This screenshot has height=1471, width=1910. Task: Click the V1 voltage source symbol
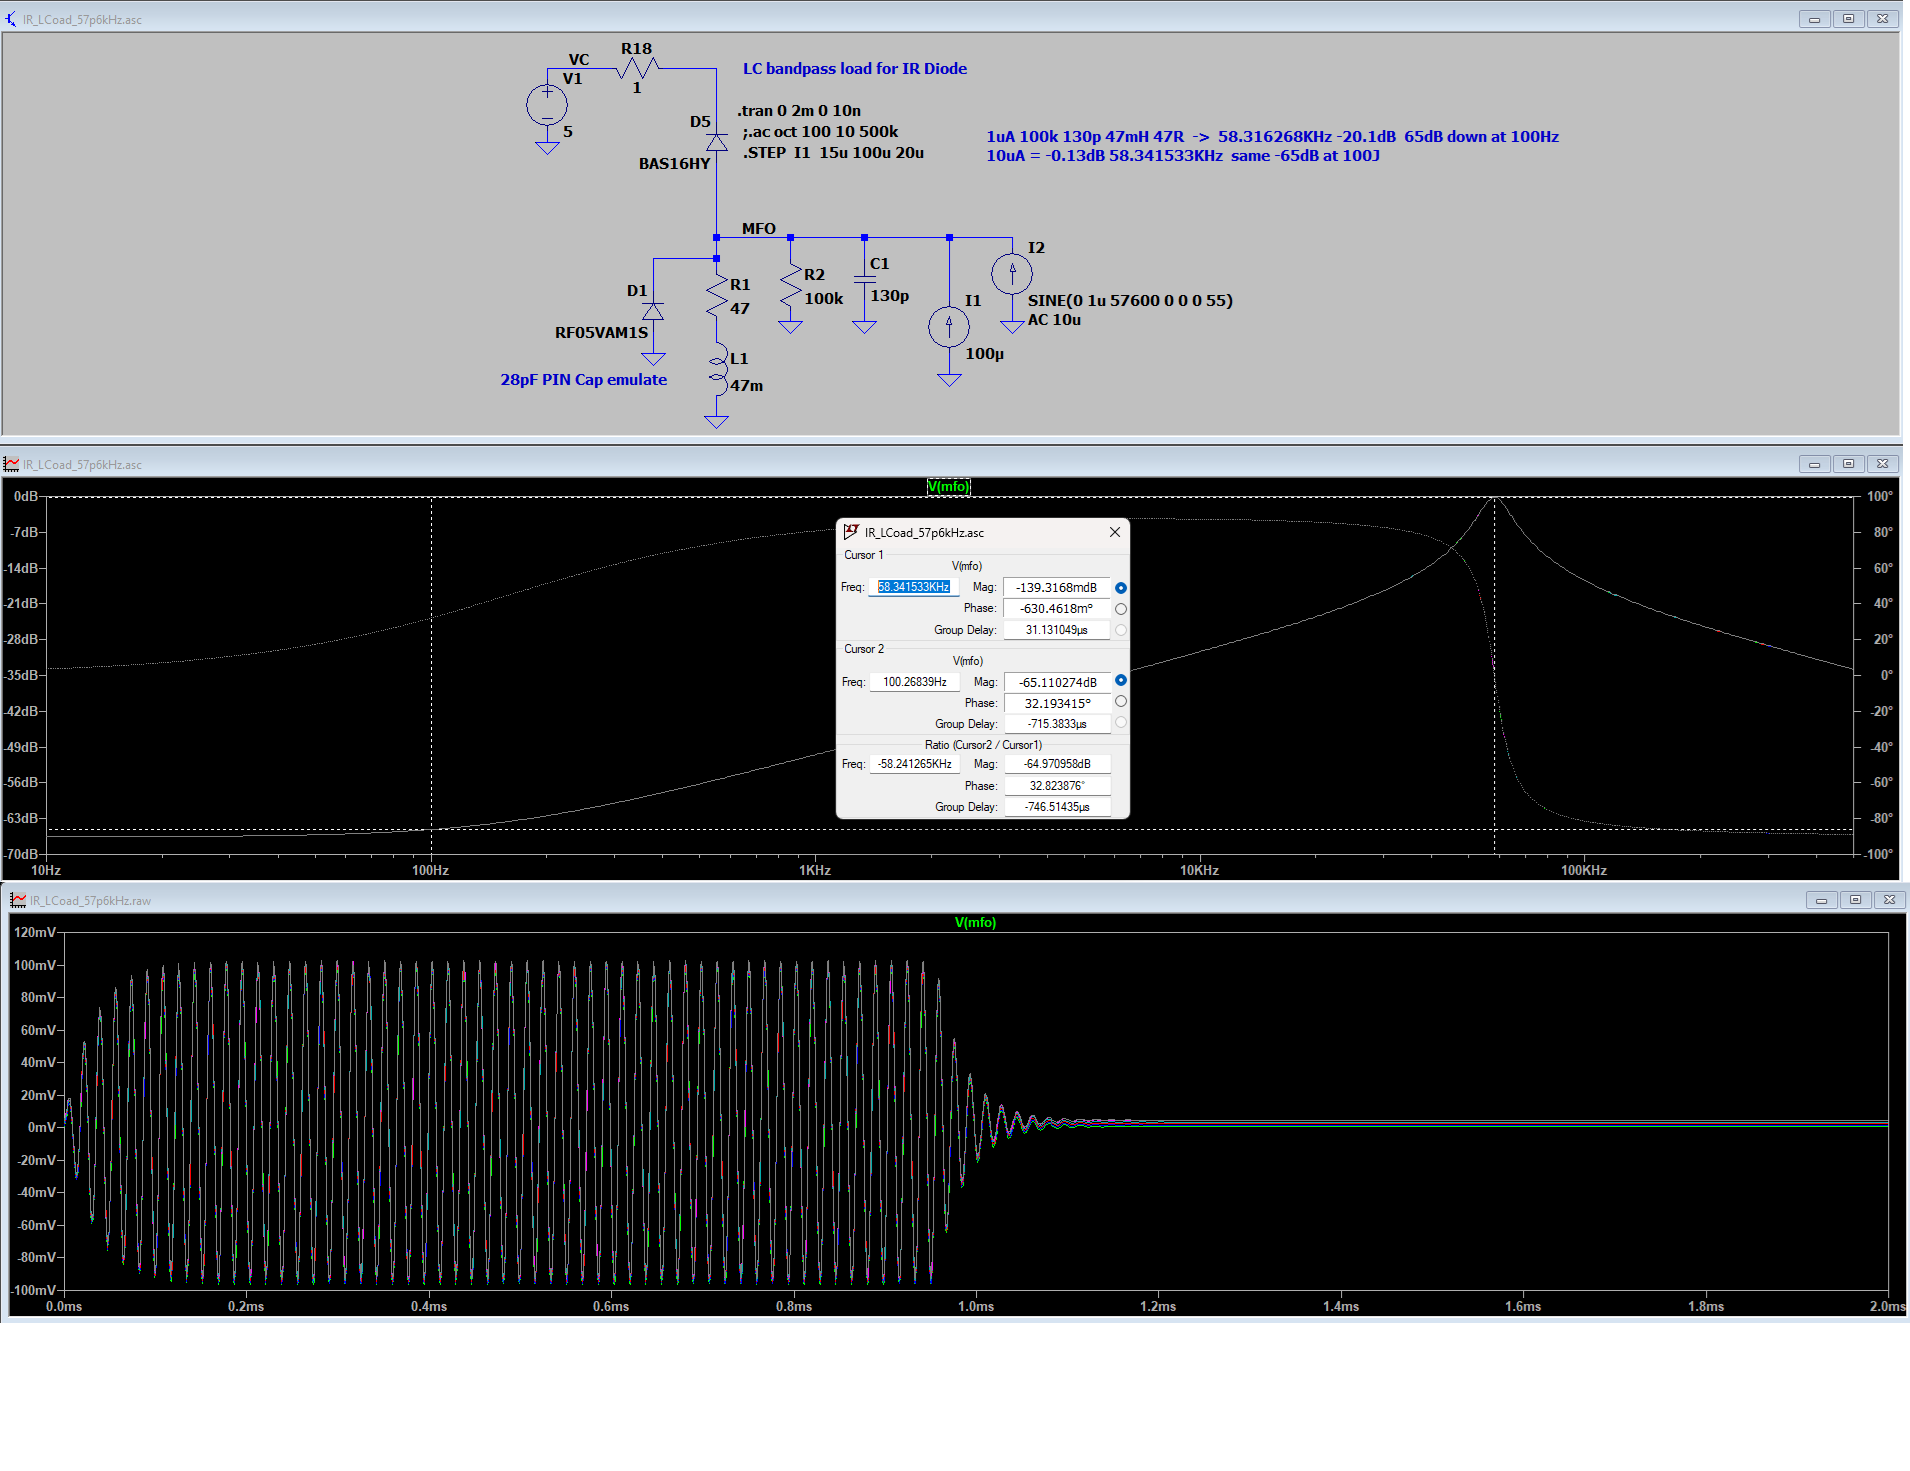pyautogui.click(x=547, y=105)
